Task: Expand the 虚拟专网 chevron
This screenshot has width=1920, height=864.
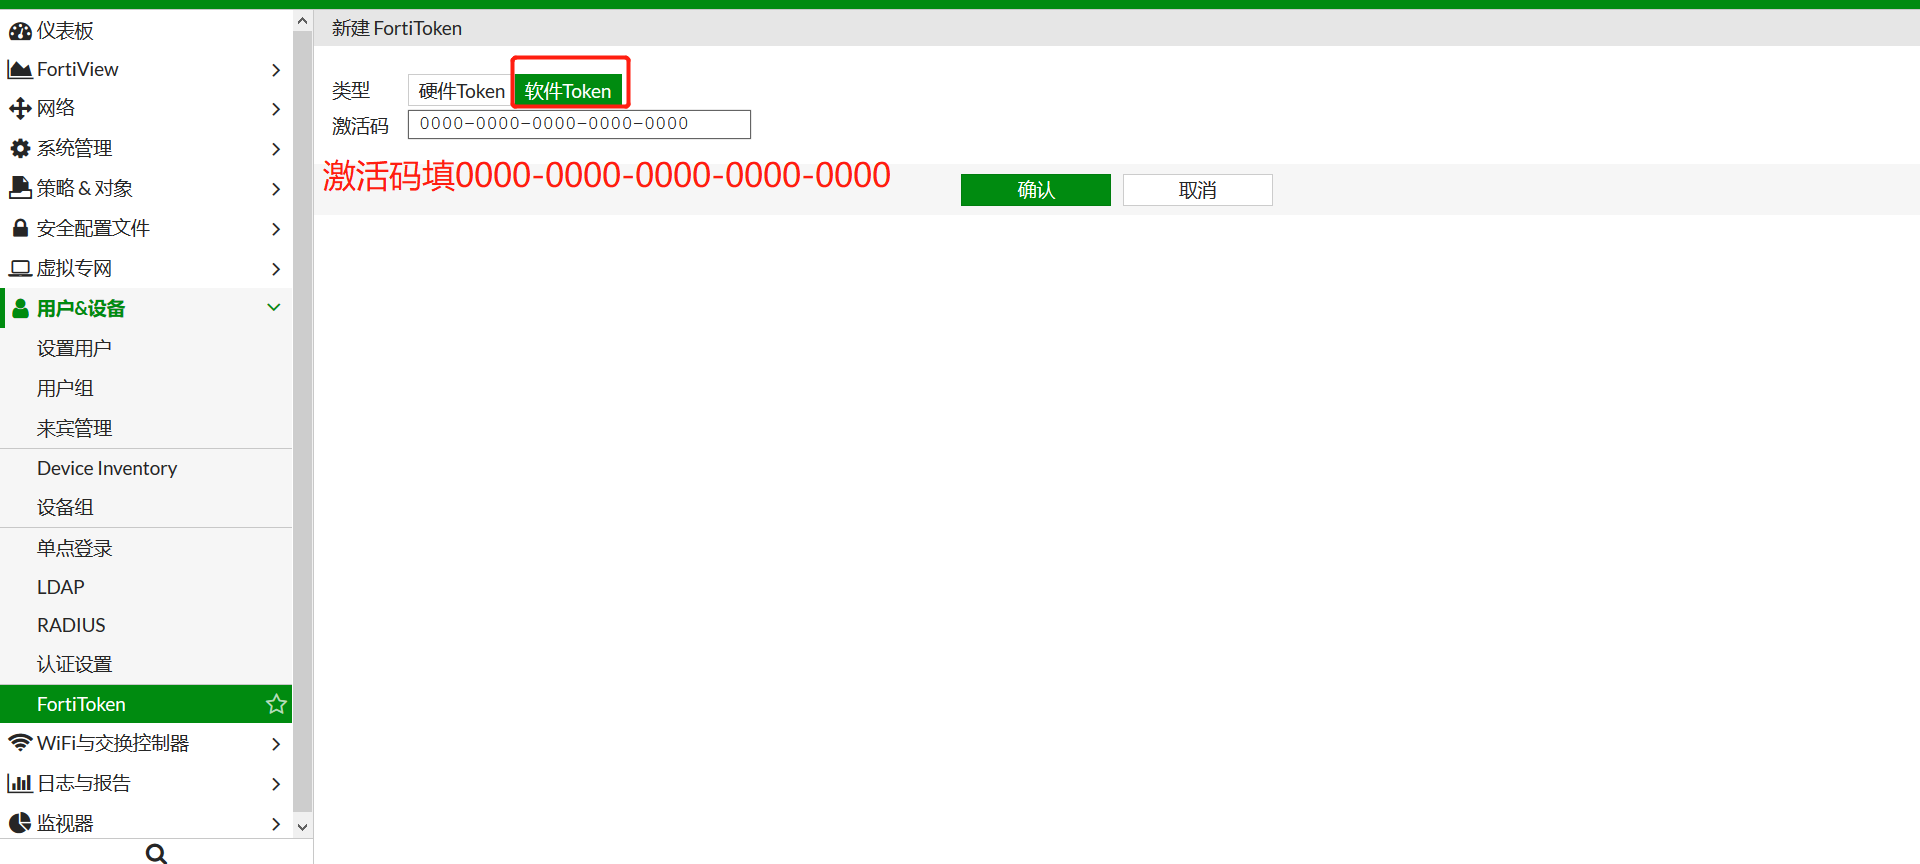Action: (x=276, y=269)
